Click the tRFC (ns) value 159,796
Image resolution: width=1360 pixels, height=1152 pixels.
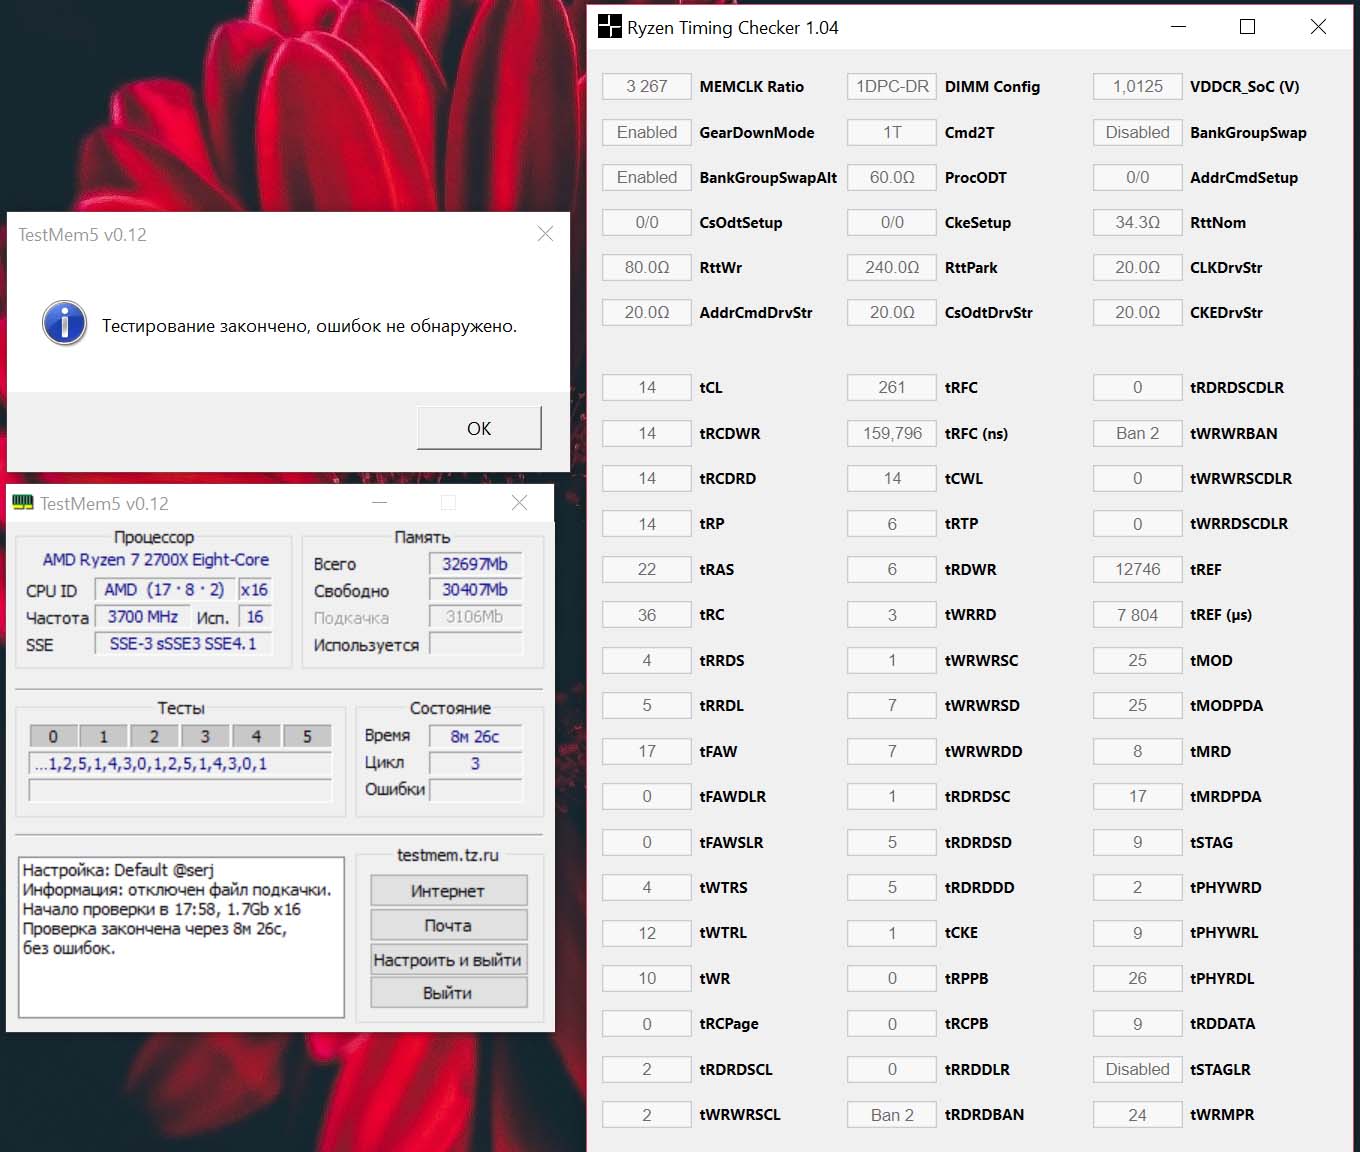click(892, 433)
